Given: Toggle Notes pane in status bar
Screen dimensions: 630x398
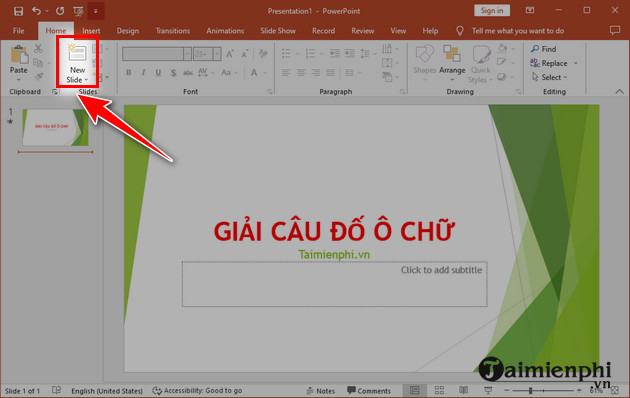Looking at the screenshot, I should [x=321, y=391].
